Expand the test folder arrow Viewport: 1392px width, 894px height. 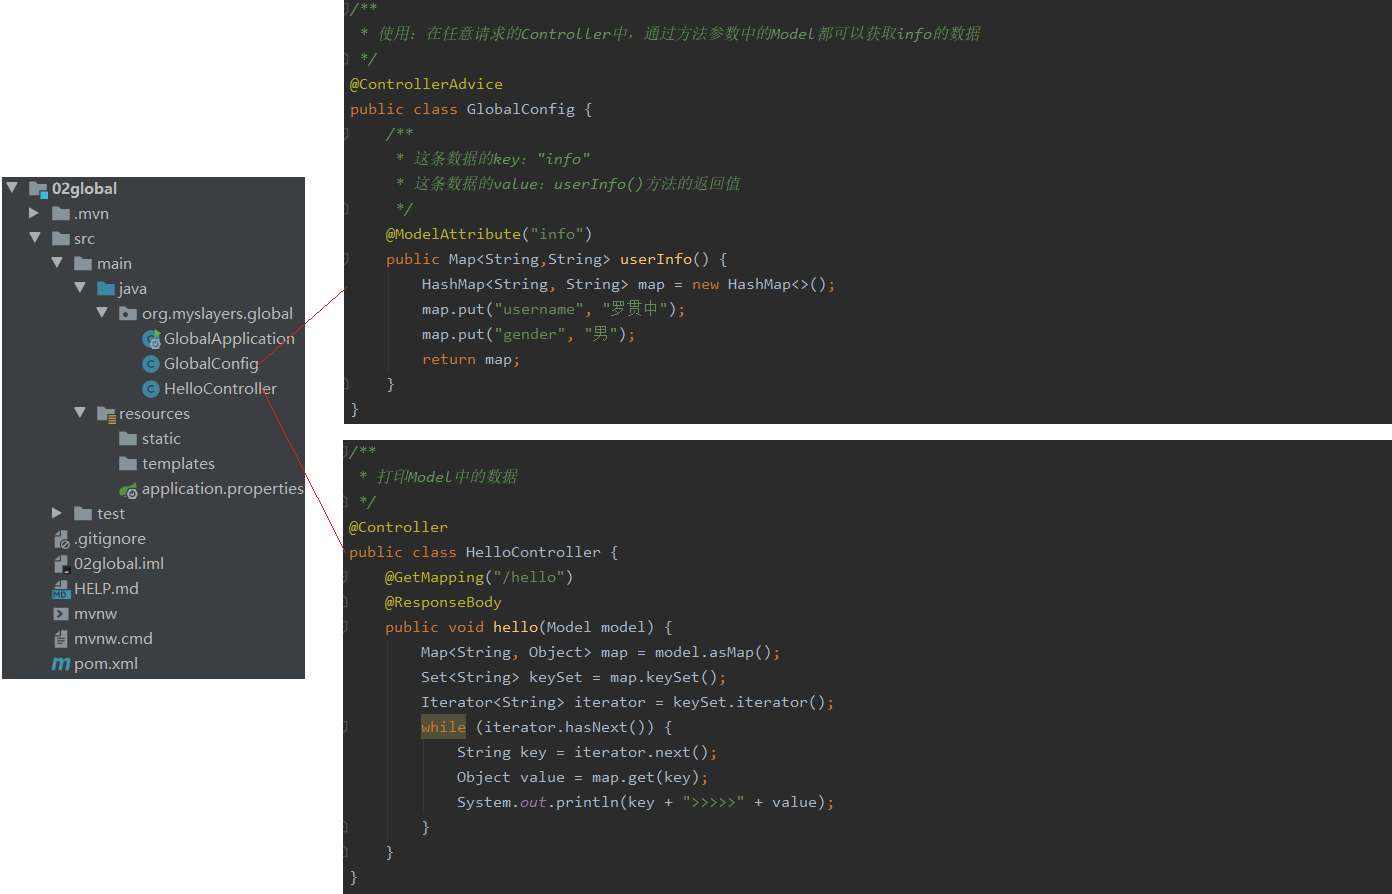pos(57,513)
